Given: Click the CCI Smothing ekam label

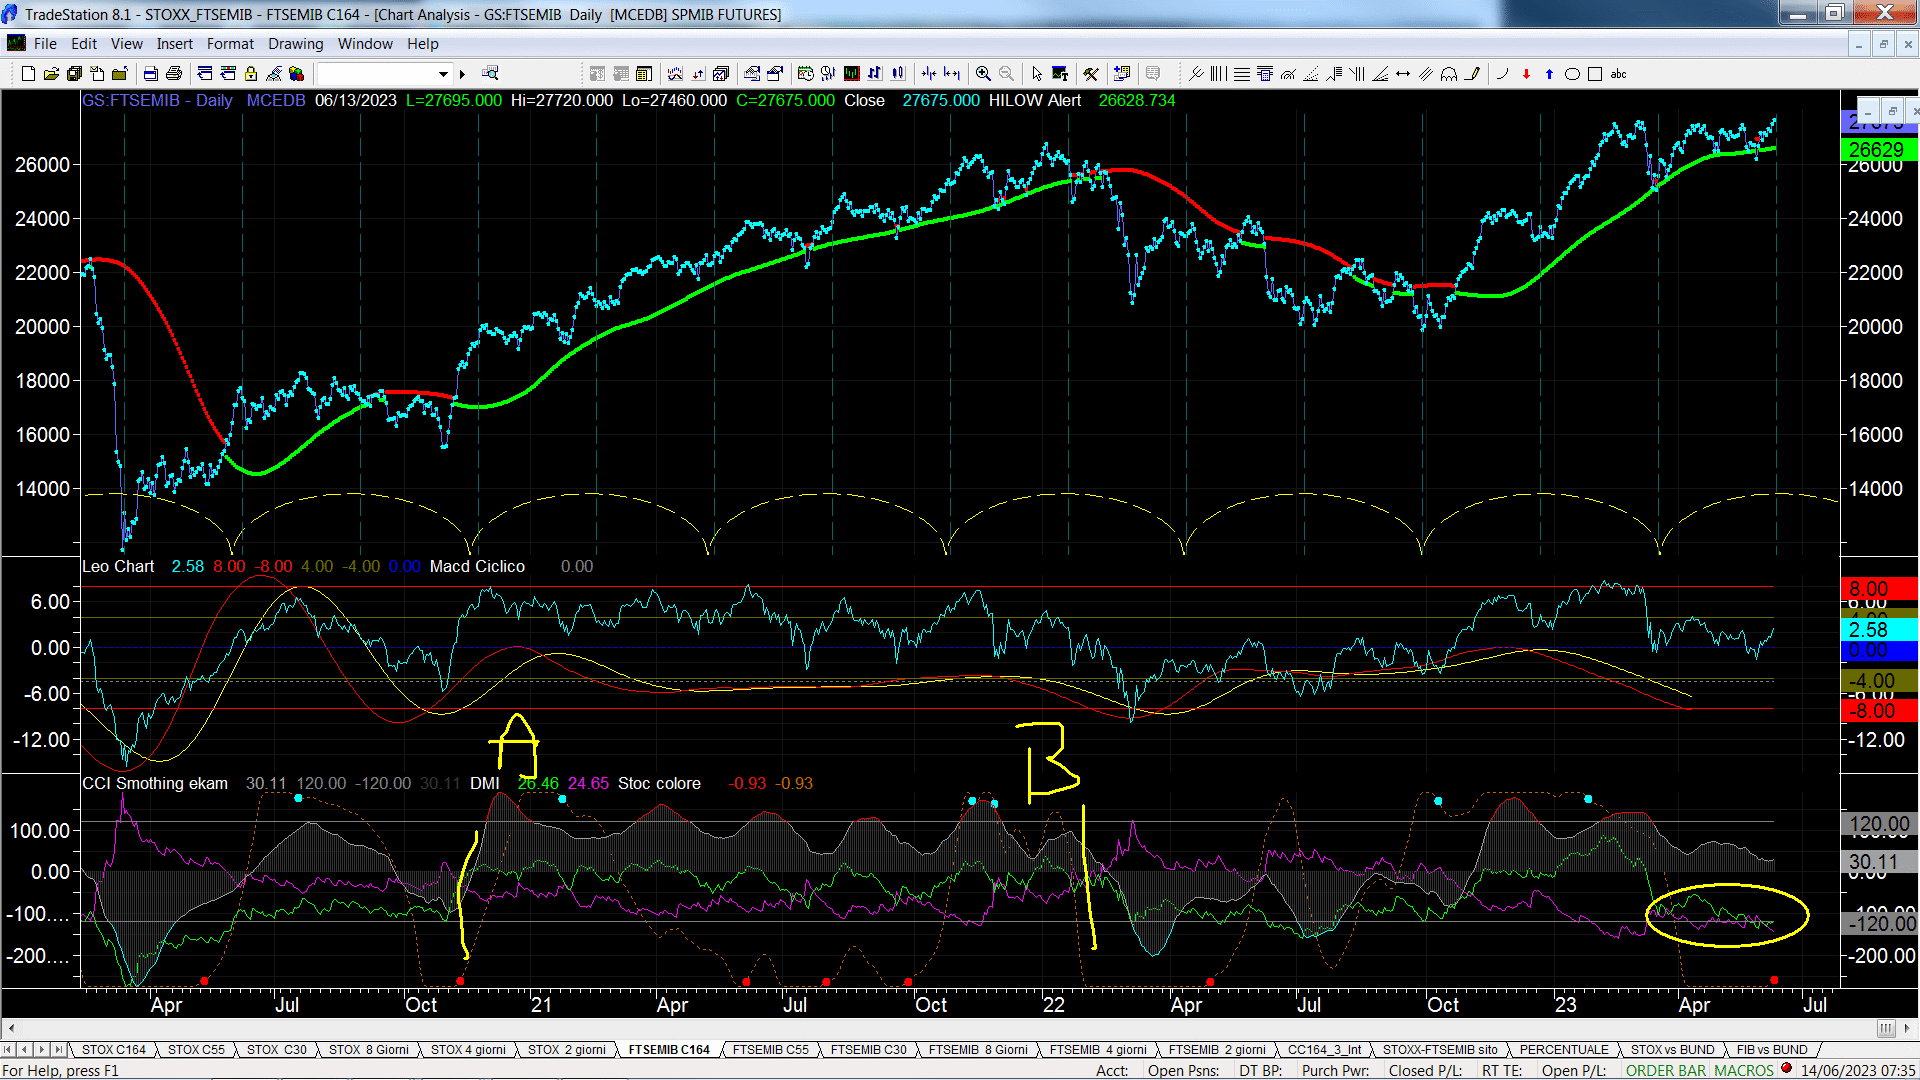Looking at the screenshot, I should point(155,784).
